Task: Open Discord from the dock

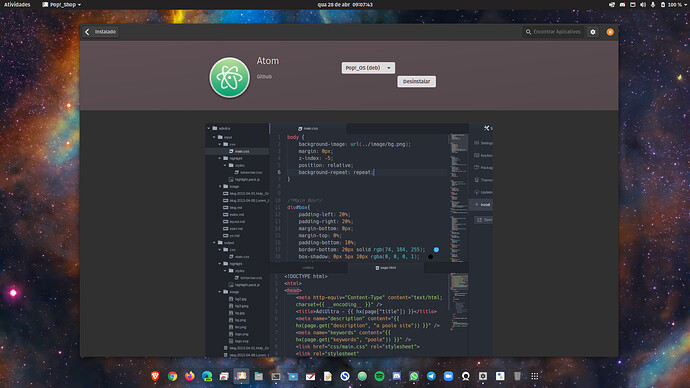Action: (x=396, y=376)
